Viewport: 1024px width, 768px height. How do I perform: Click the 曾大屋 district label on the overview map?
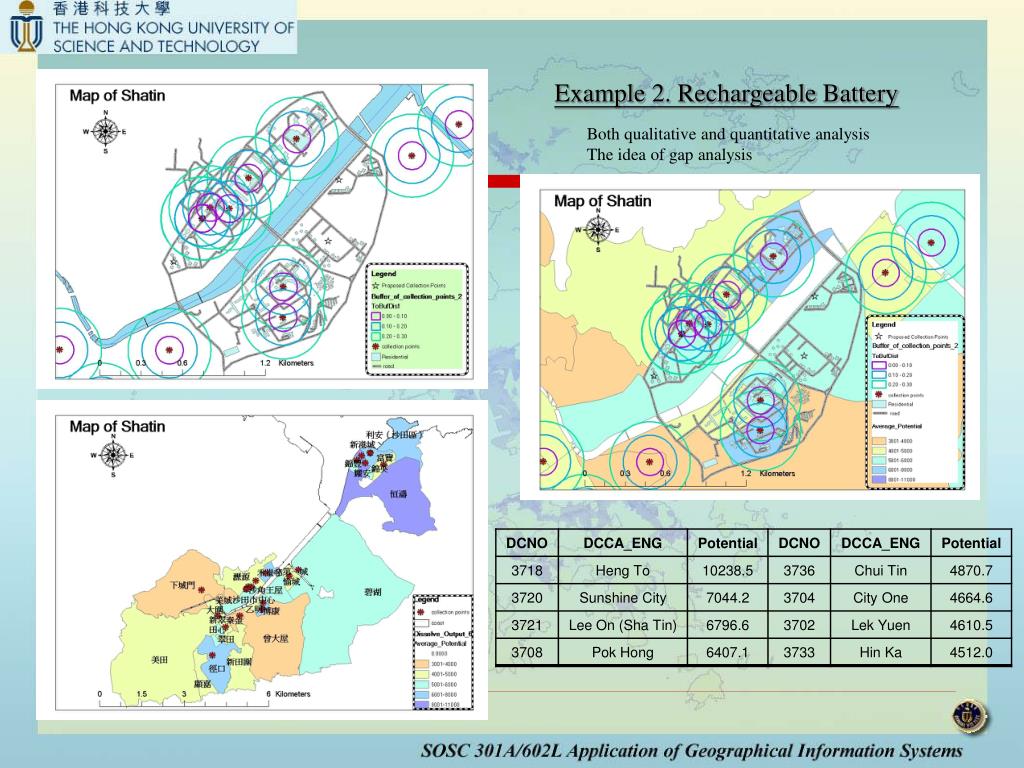coord(275,639)
